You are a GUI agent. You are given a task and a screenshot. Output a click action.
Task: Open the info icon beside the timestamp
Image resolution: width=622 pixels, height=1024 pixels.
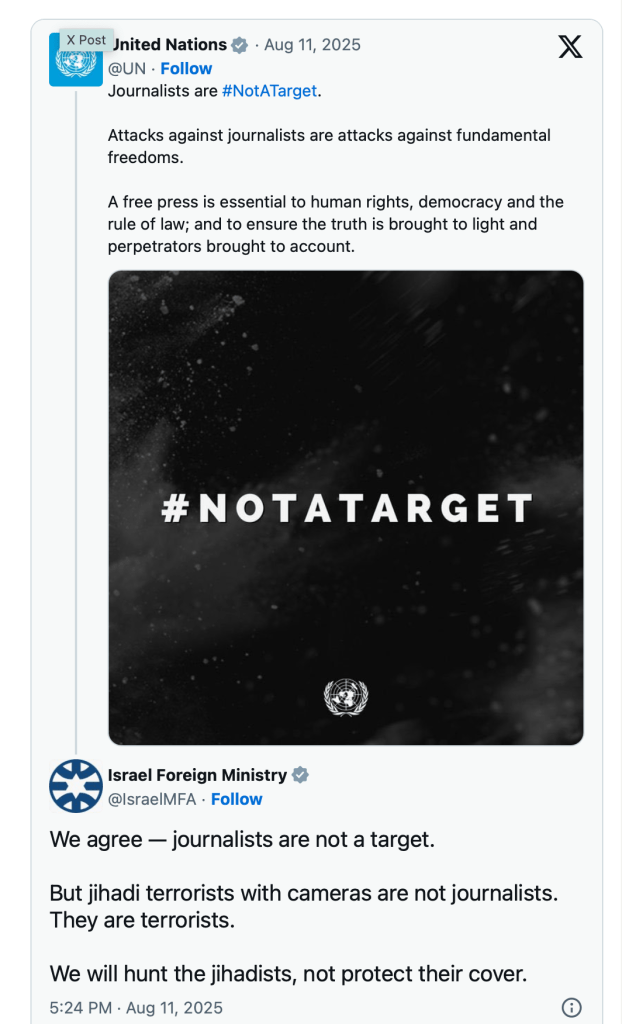(572, 1007)
